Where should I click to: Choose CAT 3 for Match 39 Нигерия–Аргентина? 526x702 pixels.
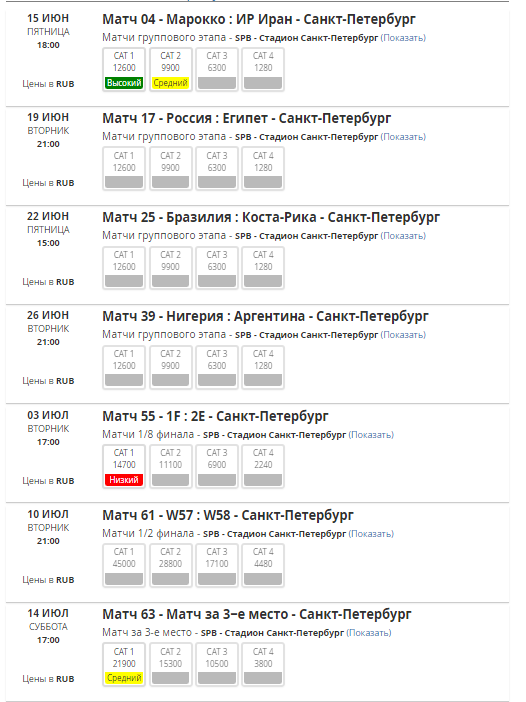pos(217,367)
